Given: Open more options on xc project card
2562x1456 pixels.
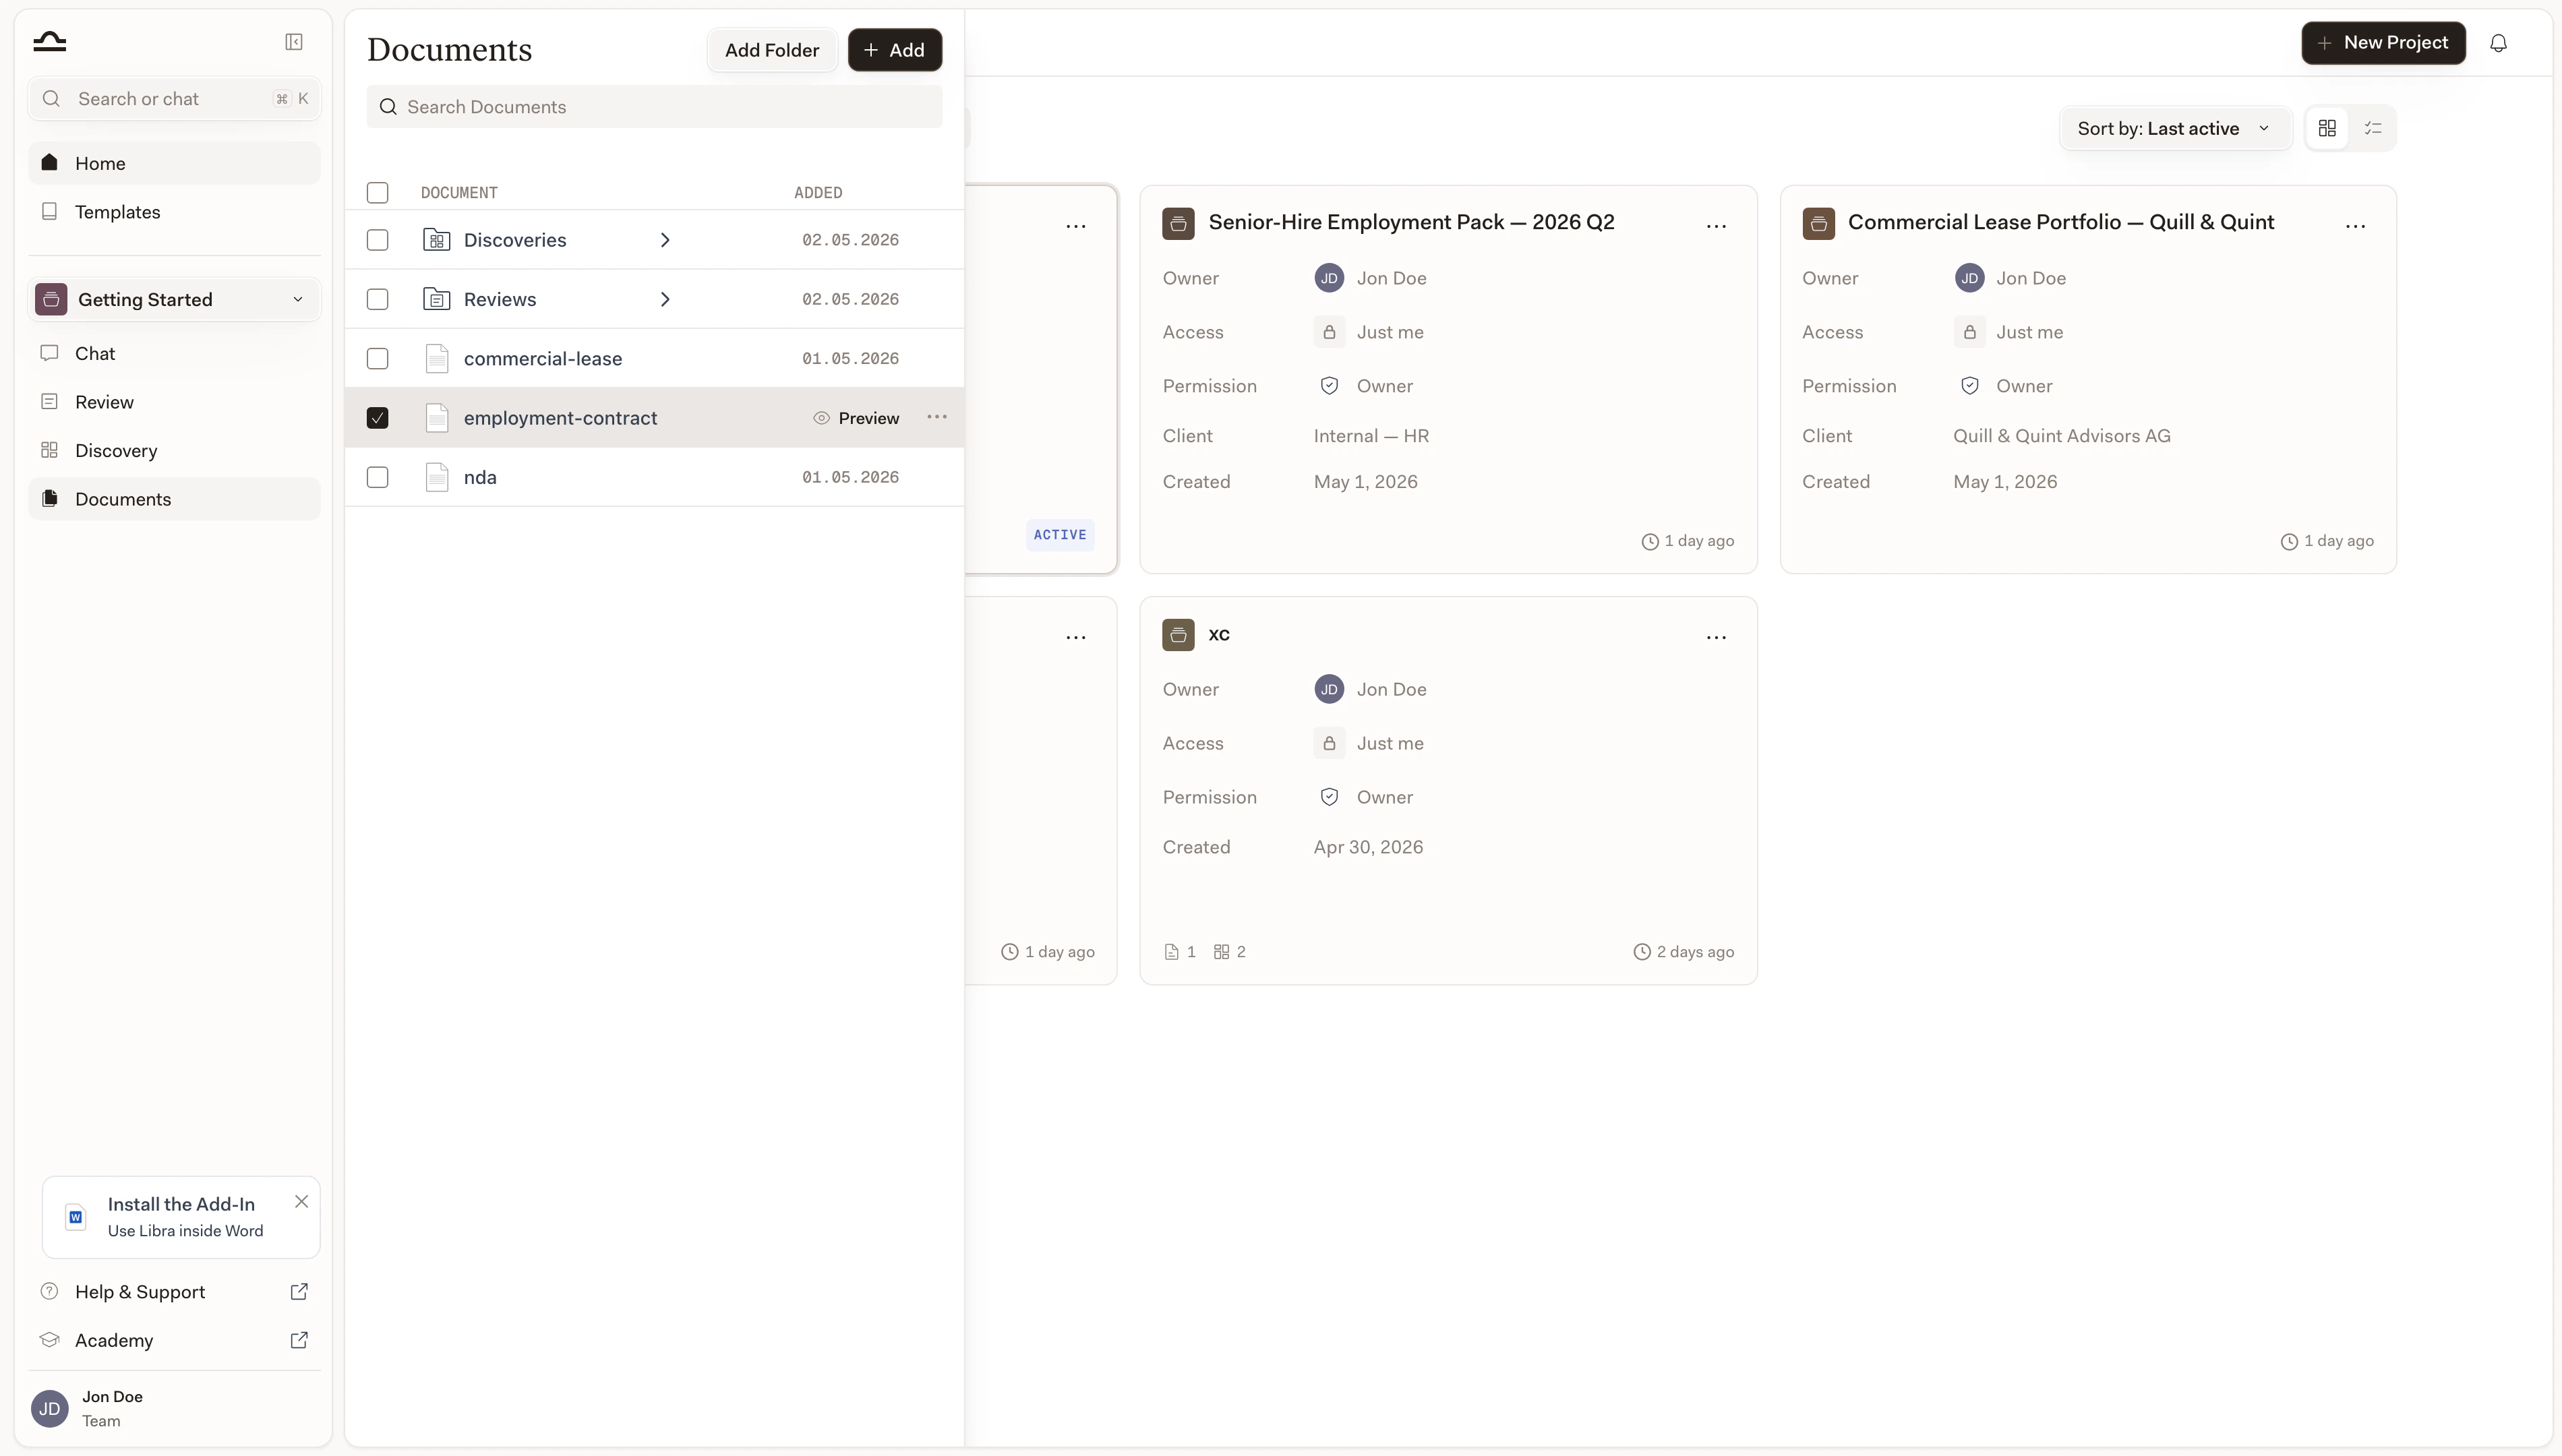Looking at the screenshot, I should click(1716, 637).
